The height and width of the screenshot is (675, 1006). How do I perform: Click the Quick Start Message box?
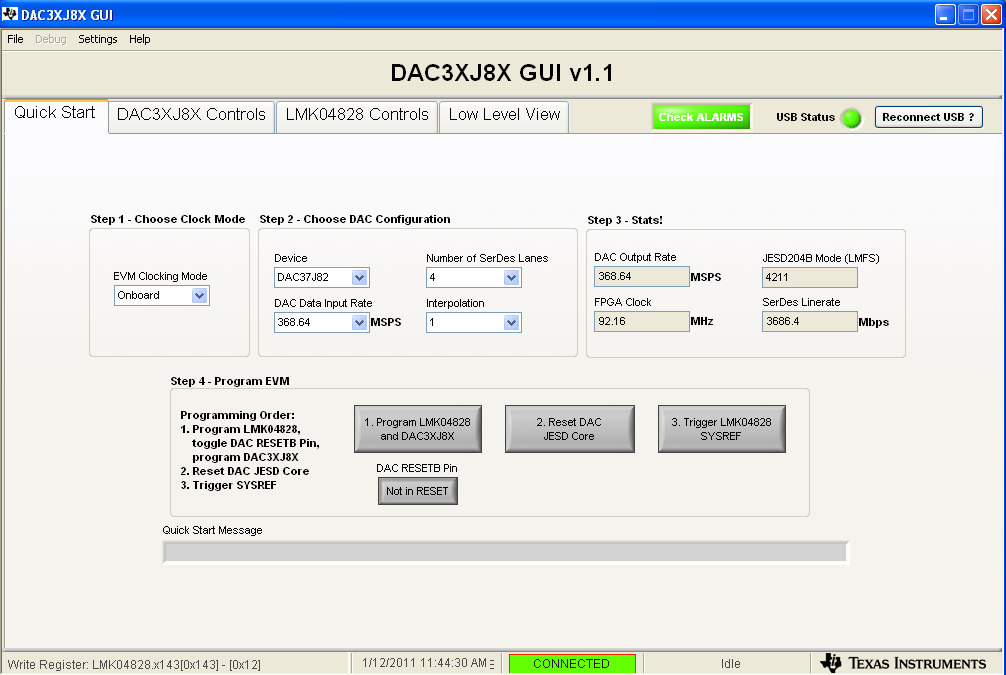506,552
